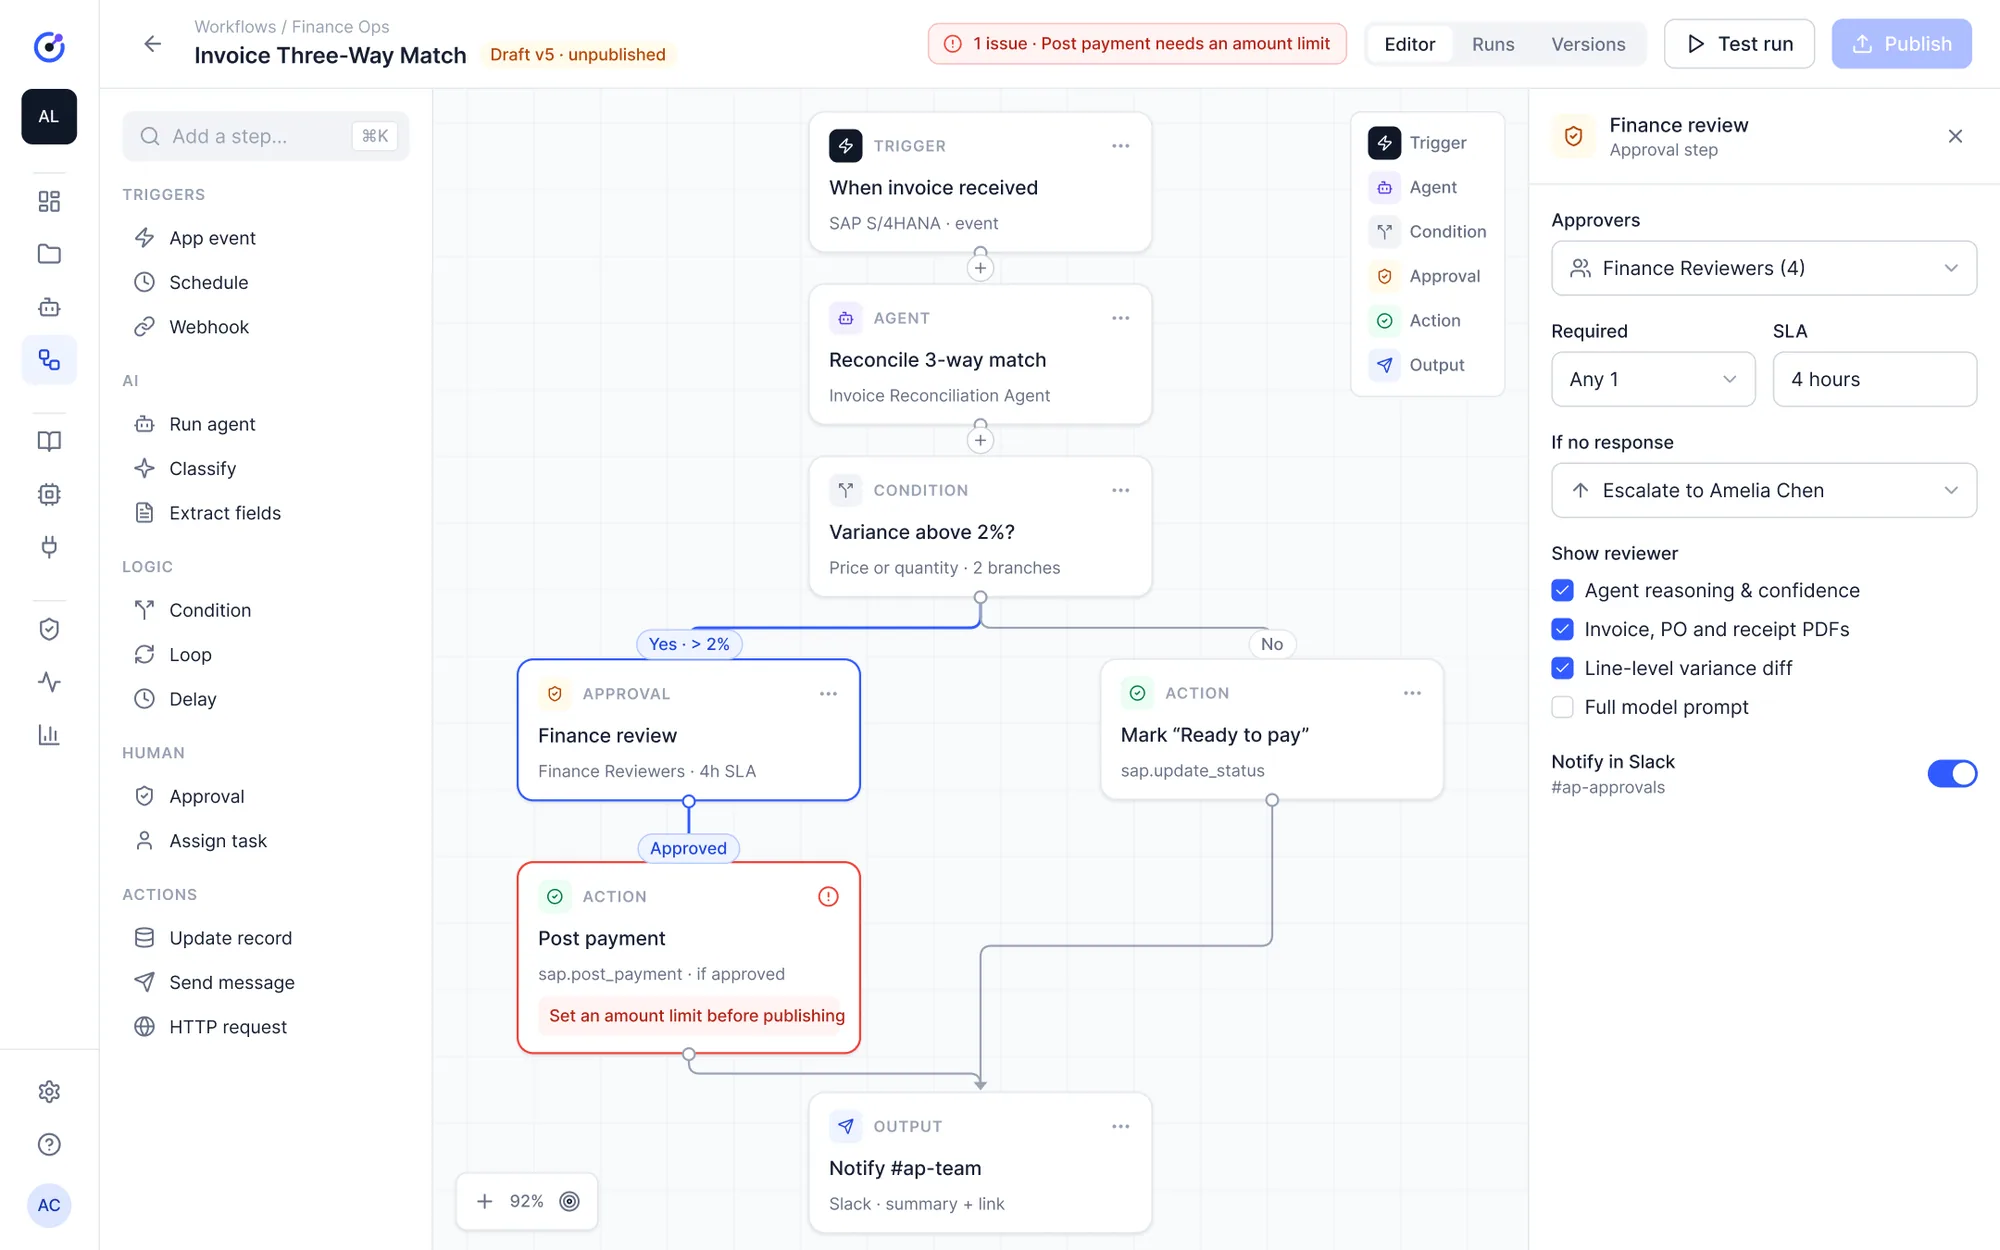Switch to the Versions tab
Screen dimensions: 2000x1250
(x=1588, y=44)
